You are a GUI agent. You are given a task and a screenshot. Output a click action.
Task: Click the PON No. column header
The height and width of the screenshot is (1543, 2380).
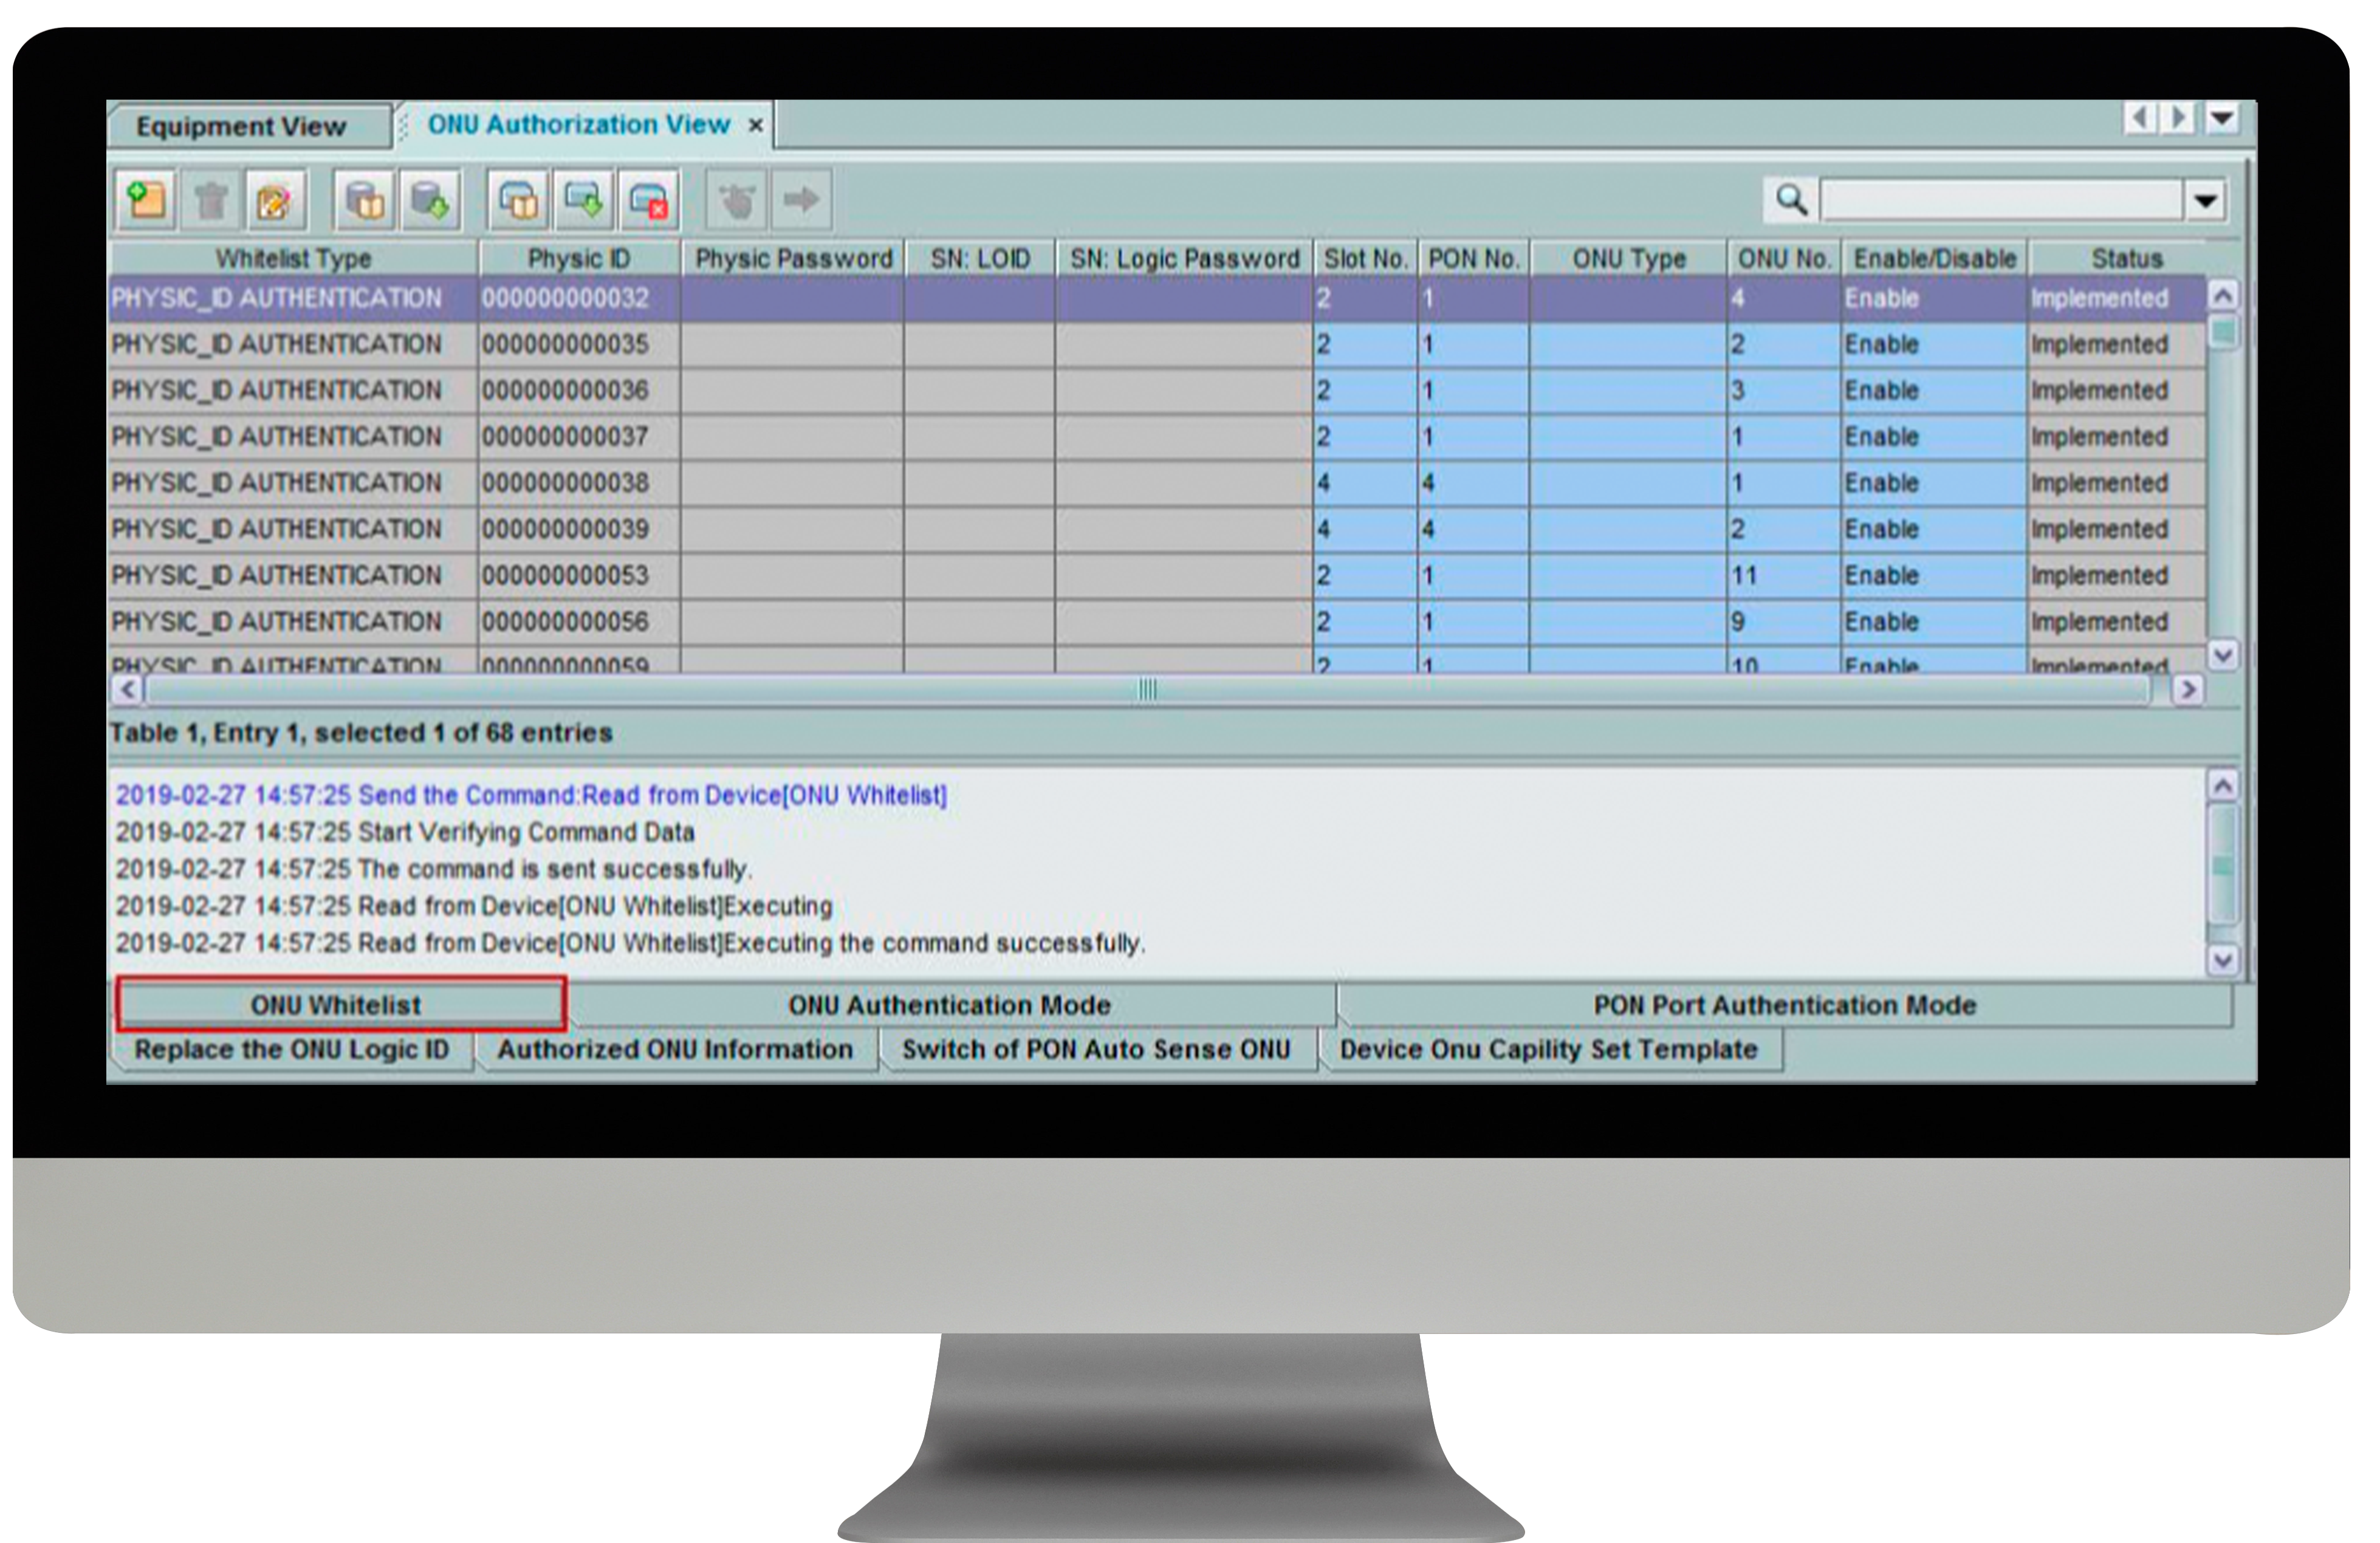pos(1474,258)
